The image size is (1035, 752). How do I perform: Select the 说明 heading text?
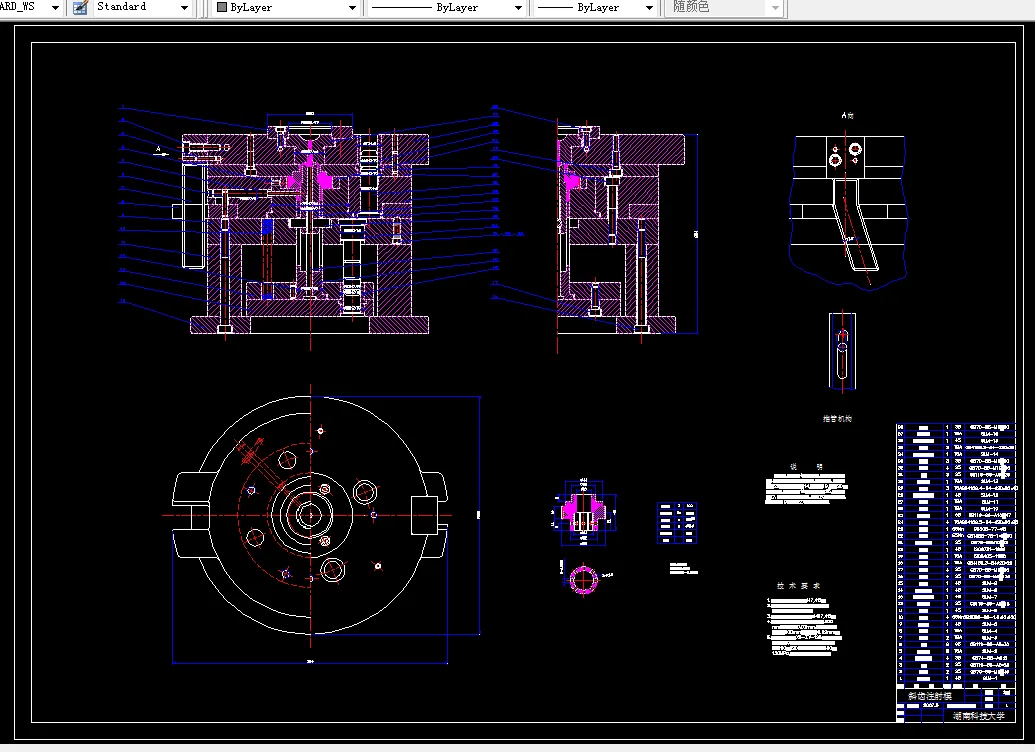806,467
